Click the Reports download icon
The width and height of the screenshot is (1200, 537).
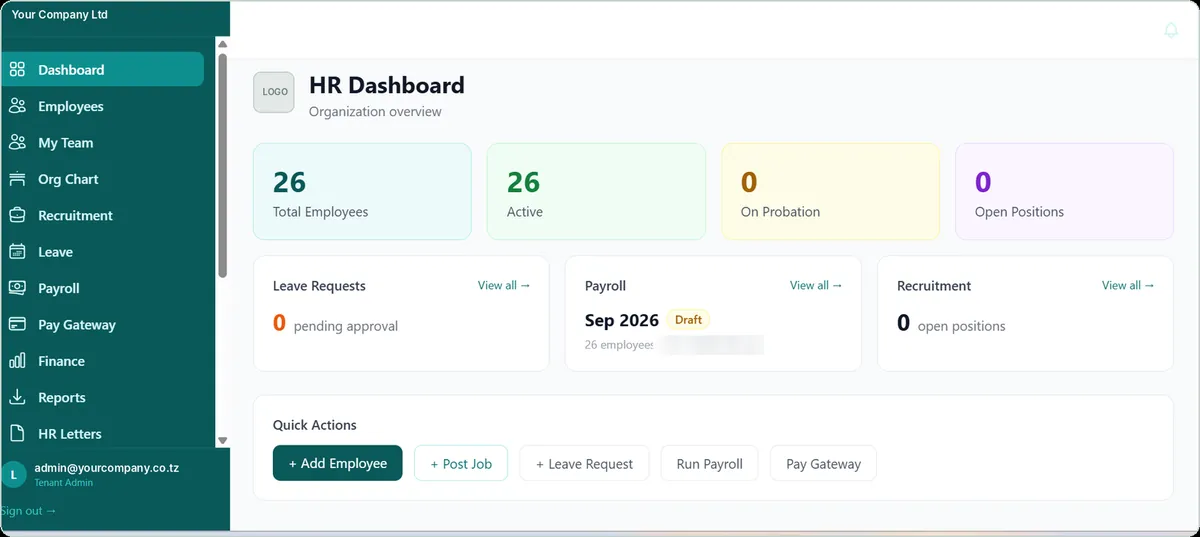pos(17,397)
